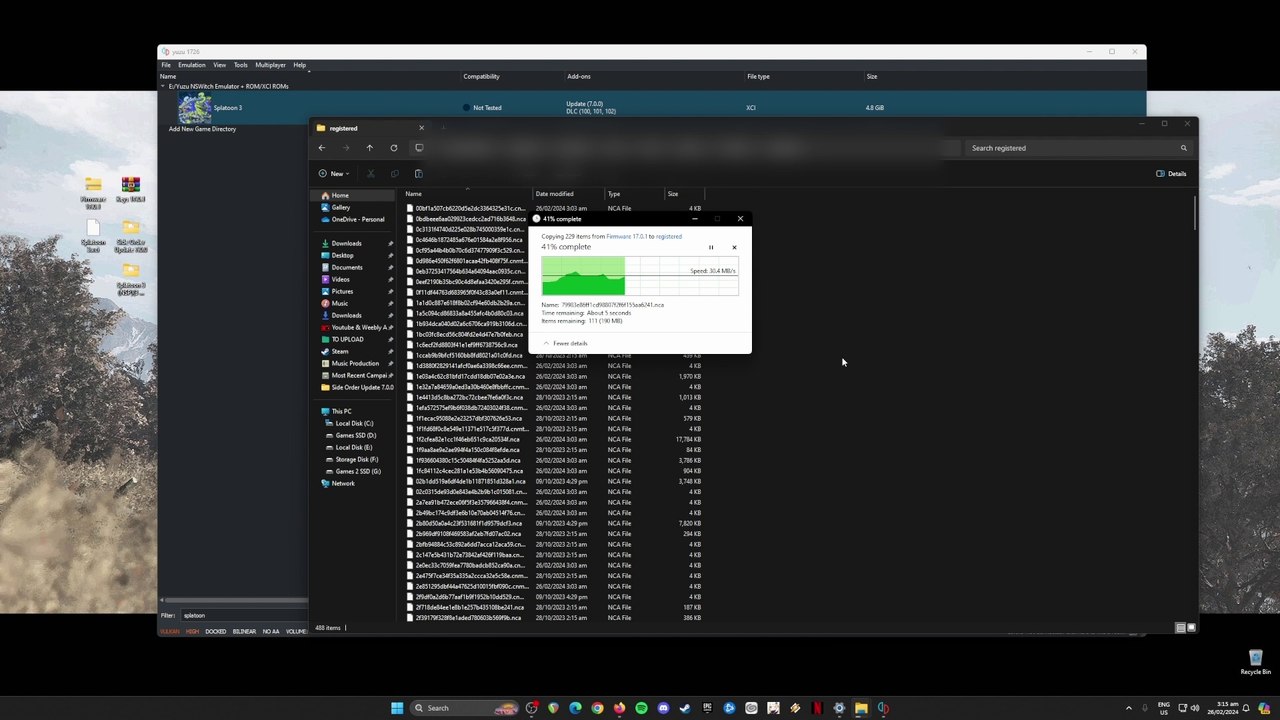
Task: Toggle the Details pane button
Action: coord(1171,174)
